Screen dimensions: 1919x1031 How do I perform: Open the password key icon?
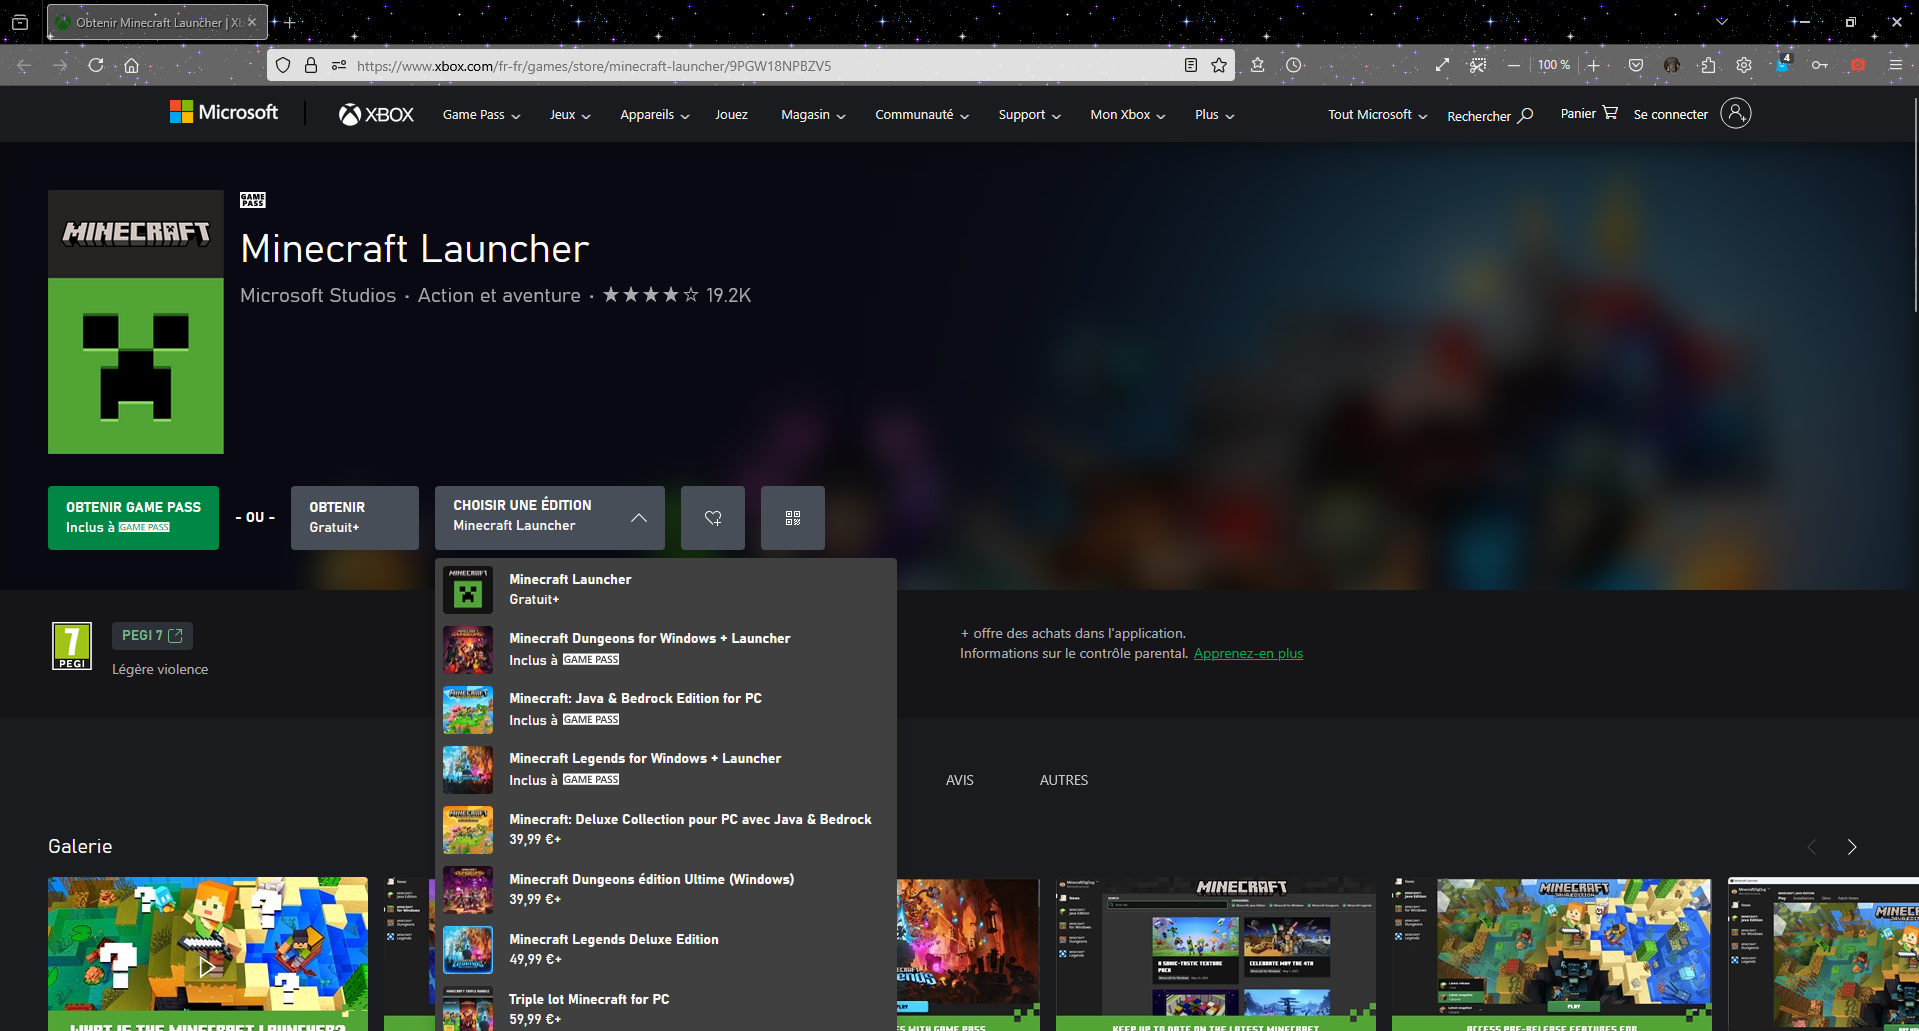(x=1820, y=65)
